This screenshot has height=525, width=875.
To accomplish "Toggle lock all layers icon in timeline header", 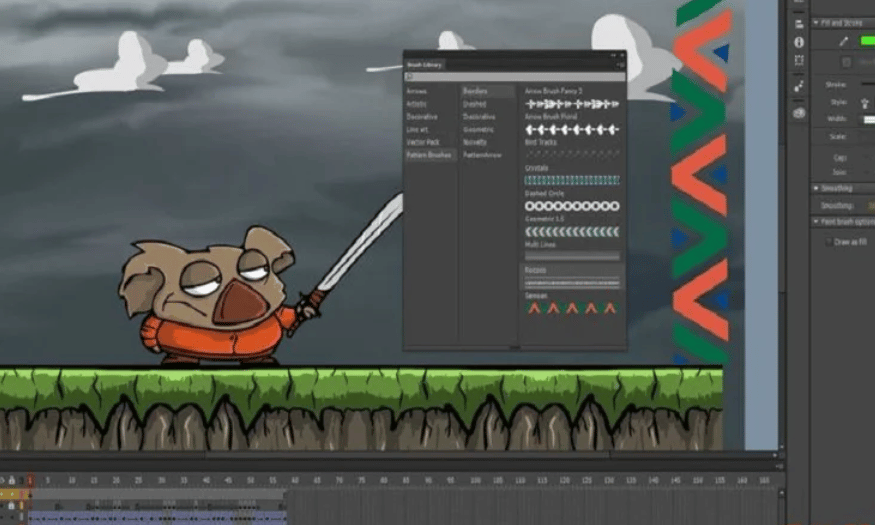I will 11,480.
